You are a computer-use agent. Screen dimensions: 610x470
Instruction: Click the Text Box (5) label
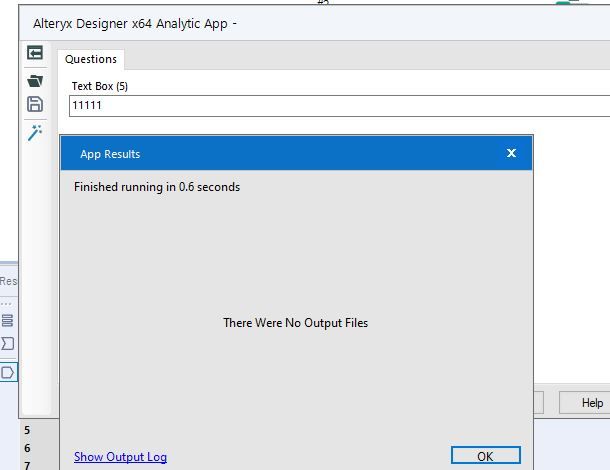100,86
